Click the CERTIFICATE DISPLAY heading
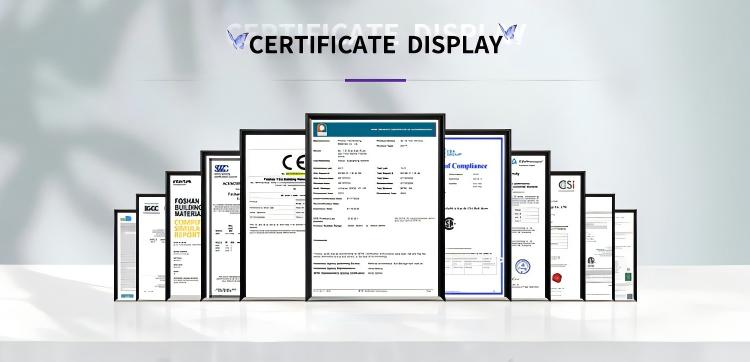This screenshot has height=362, width=750. [375, 44]
